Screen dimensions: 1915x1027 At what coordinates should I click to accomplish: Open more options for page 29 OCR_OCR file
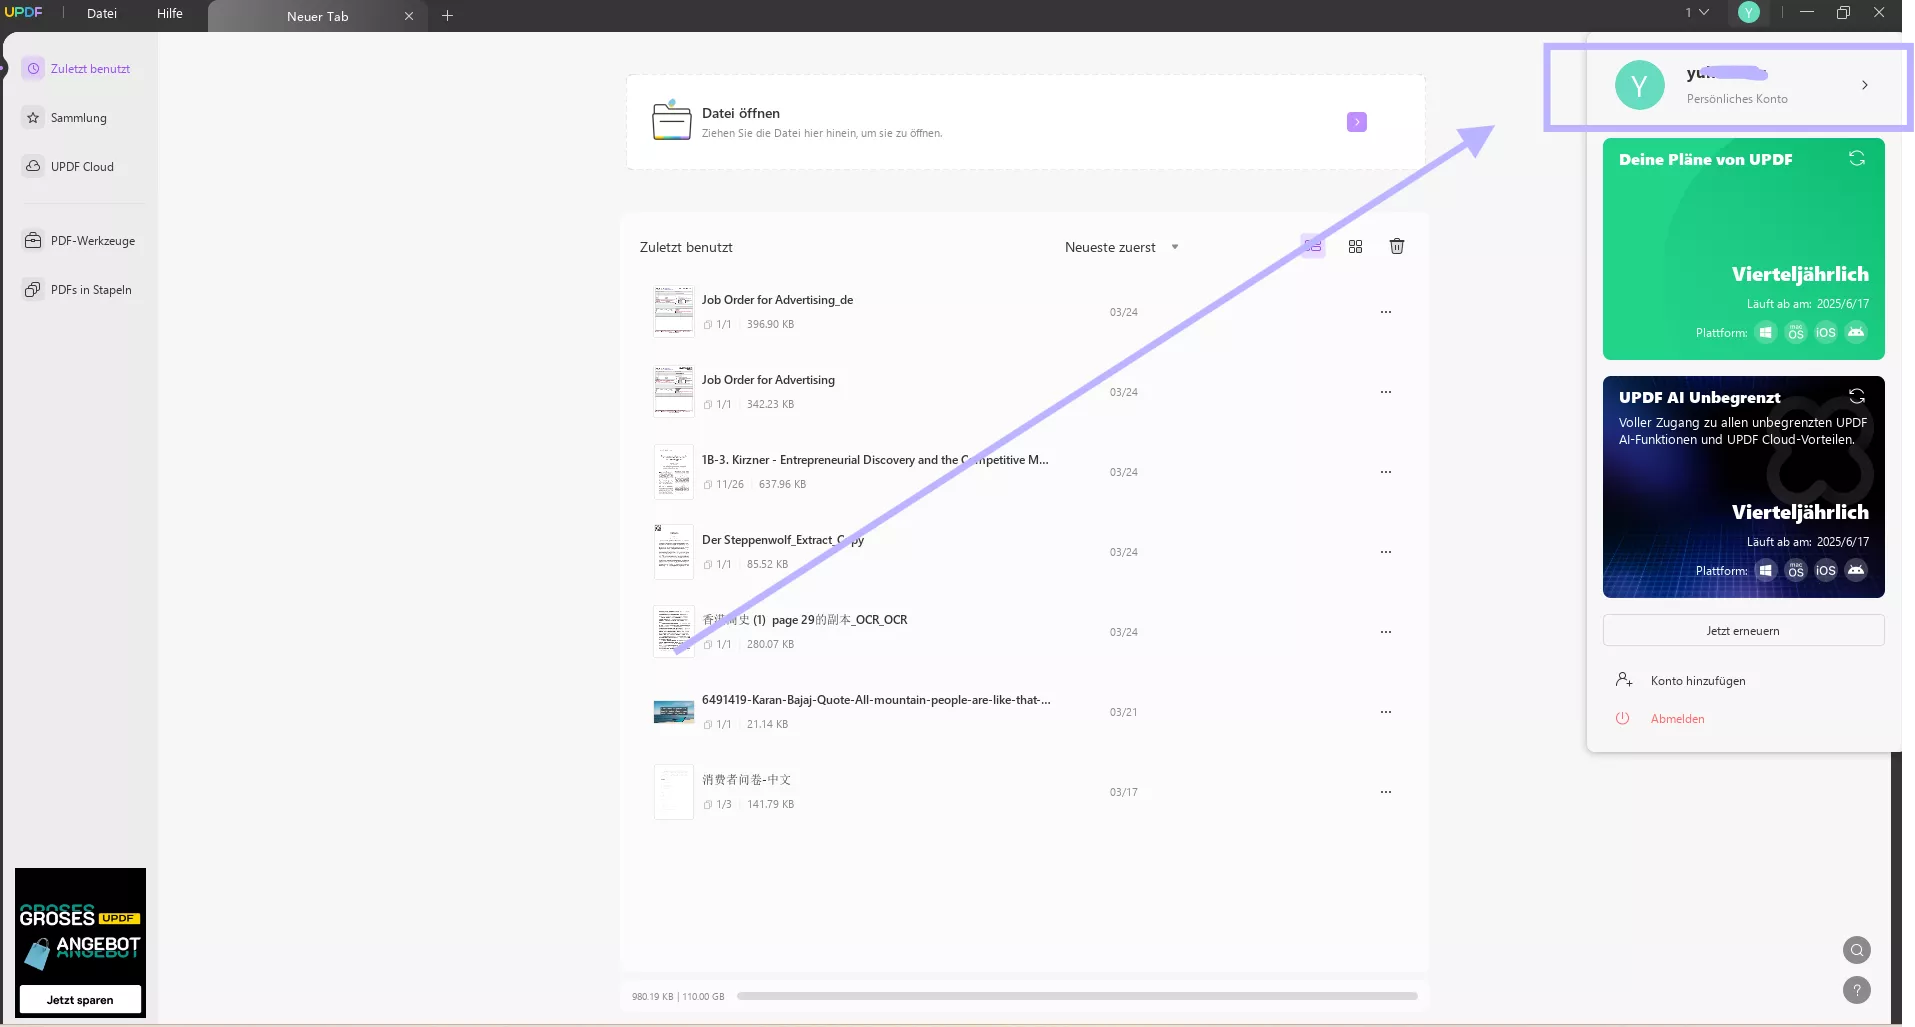[1386, 632]
